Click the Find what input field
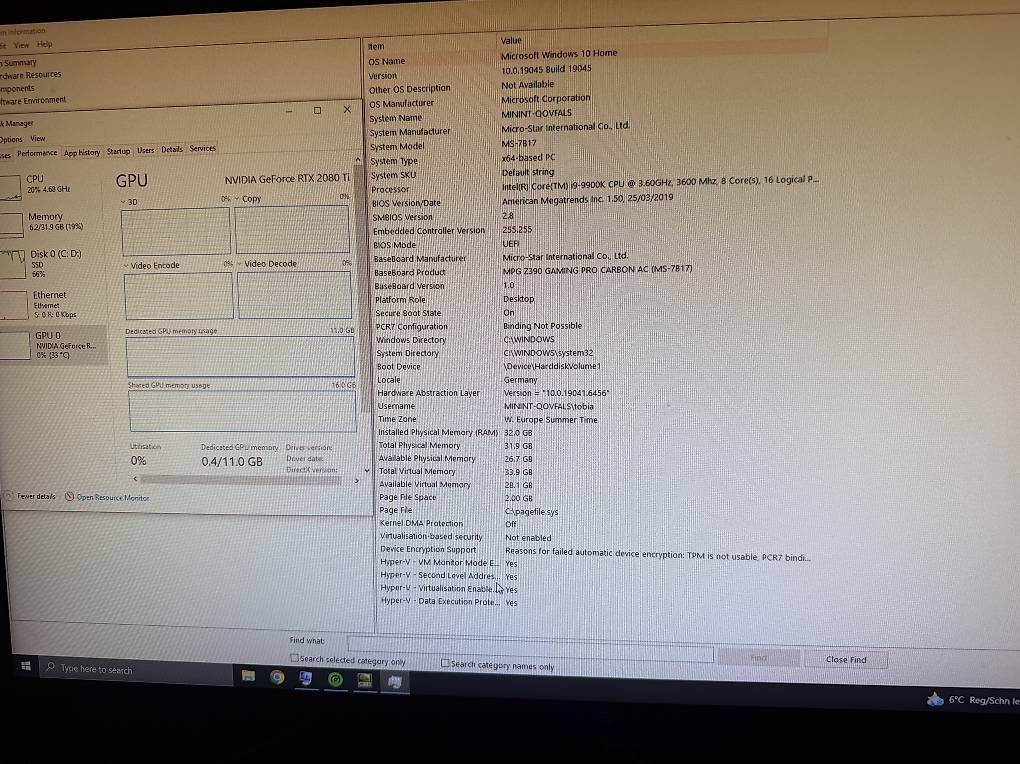Image resolution: width=1020 pixels, height=764 pixels. coord(530,651)
